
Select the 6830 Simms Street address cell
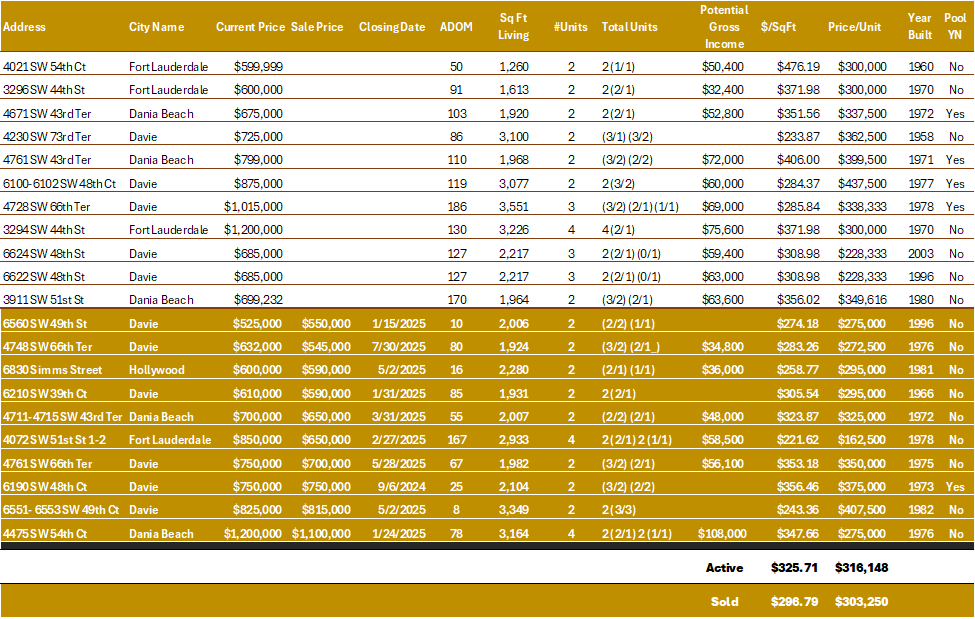point(52,370)
